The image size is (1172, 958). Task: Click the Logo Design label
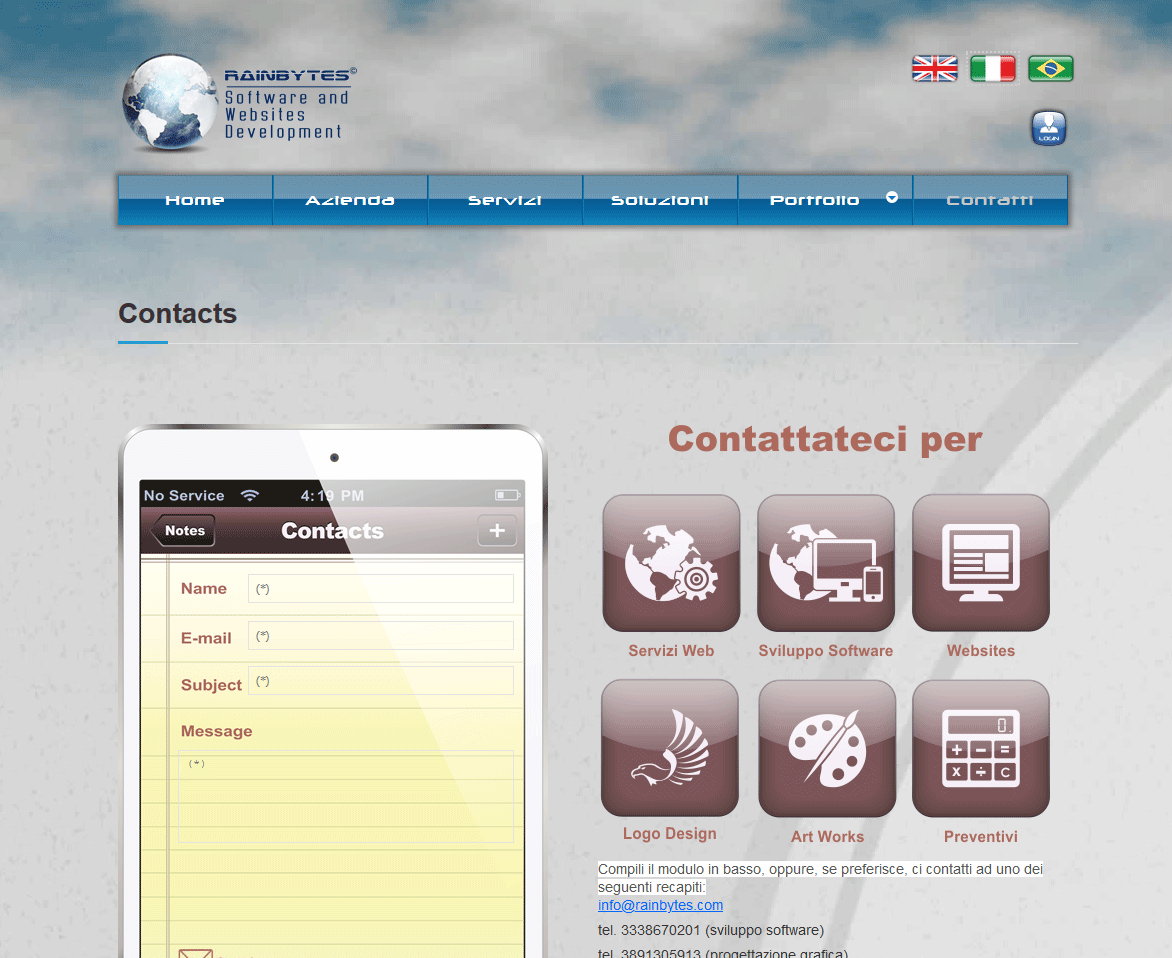670,834
